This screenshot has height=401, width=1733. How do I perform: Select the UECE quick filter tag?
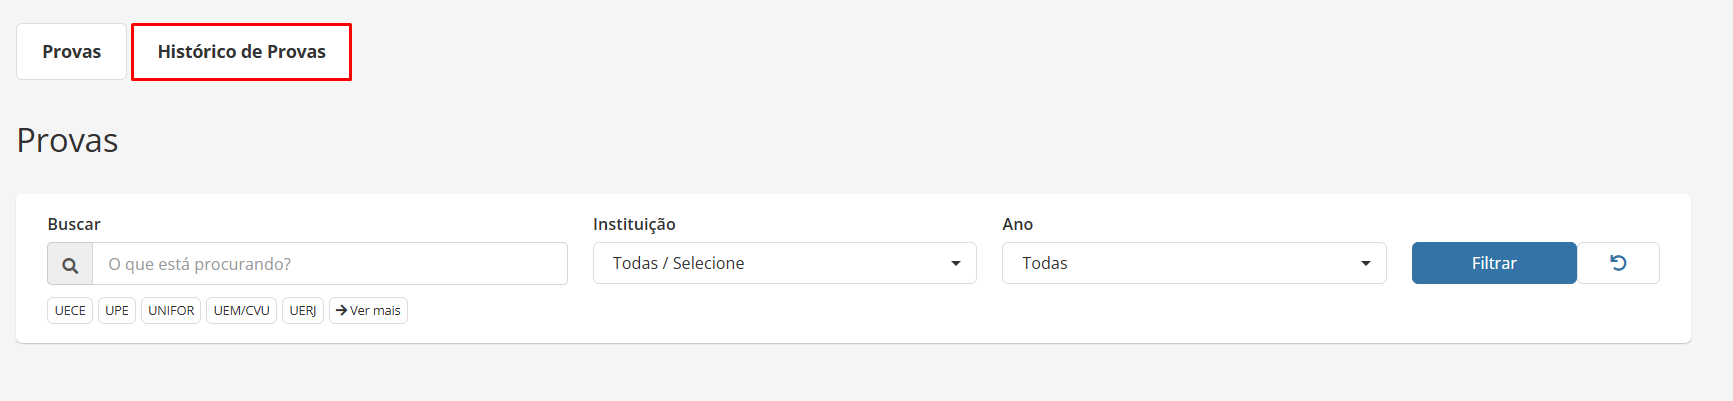point(70,311)
